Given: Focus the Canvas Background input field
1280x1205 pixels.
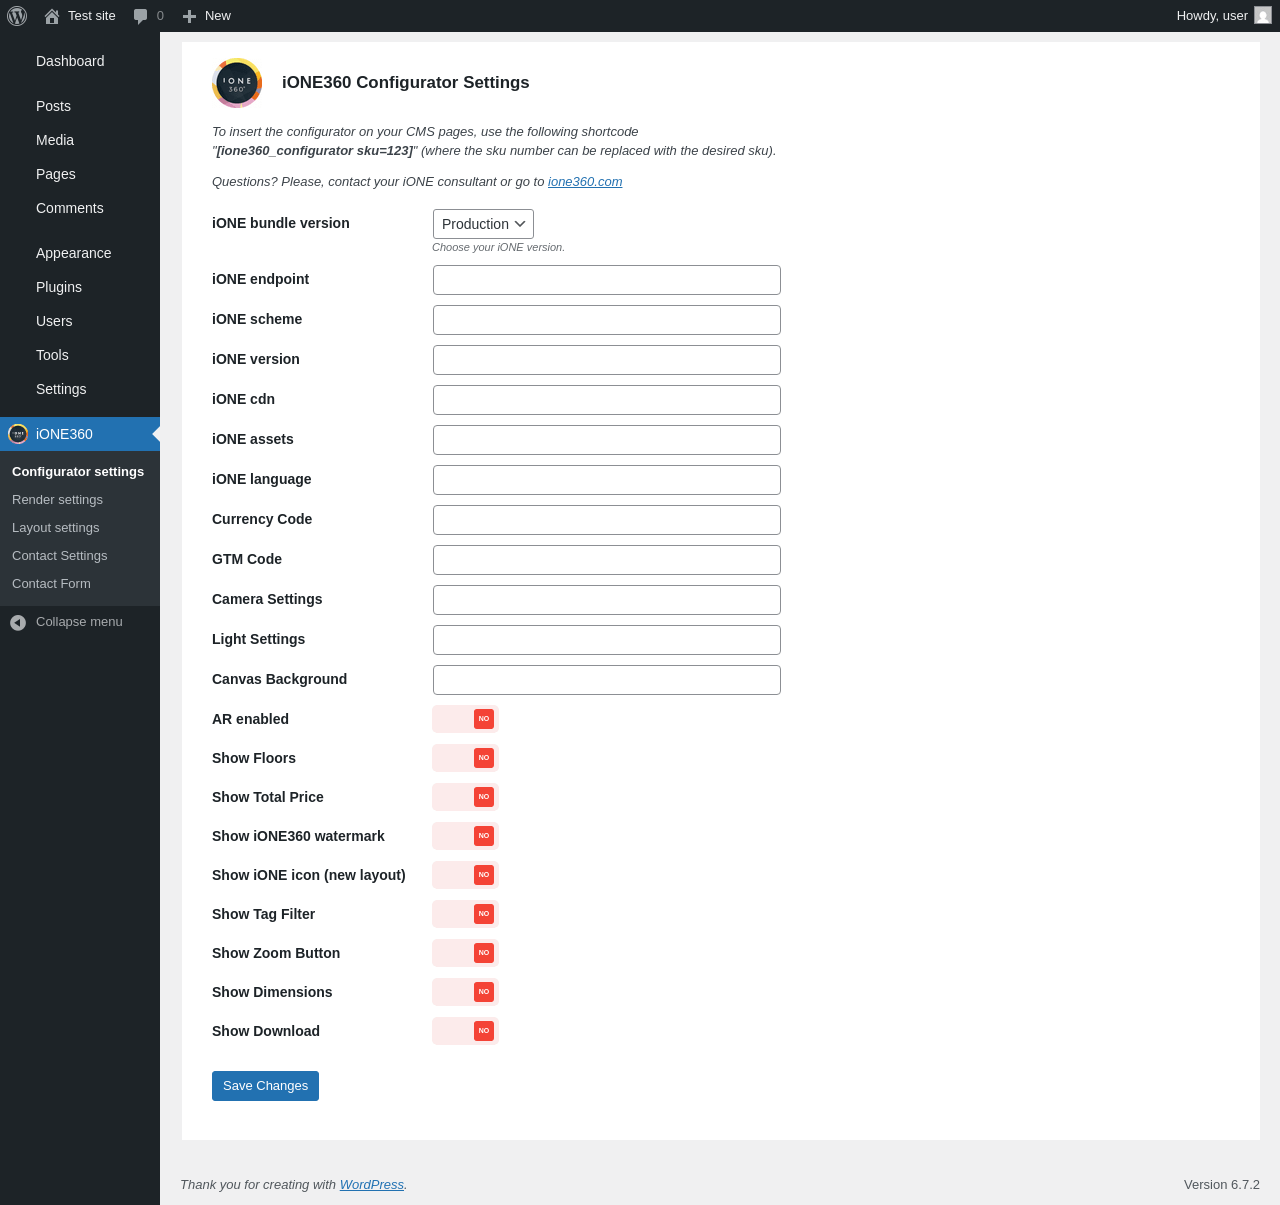Looking at the screenshot, I should pos(607,680).
